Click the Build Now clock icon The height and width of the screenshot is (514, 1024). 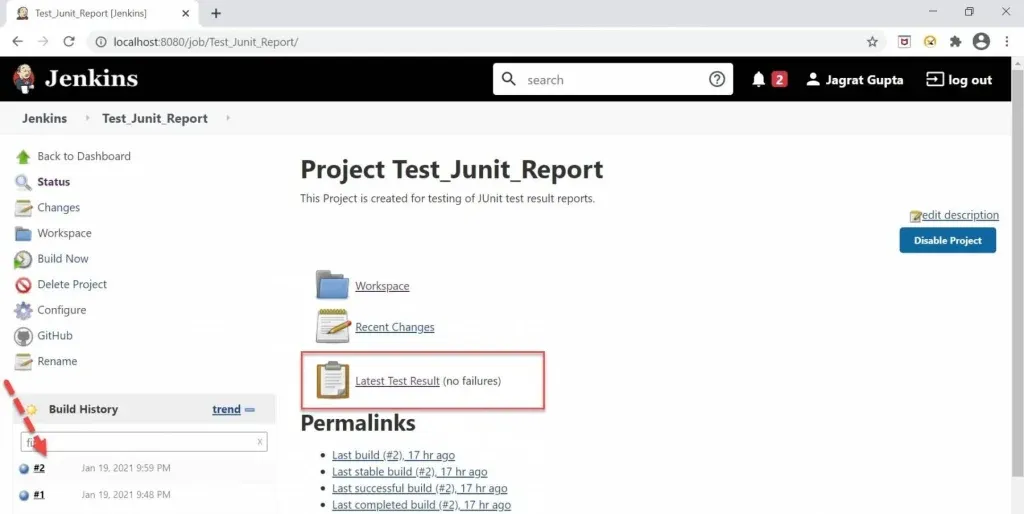[23, 259]
